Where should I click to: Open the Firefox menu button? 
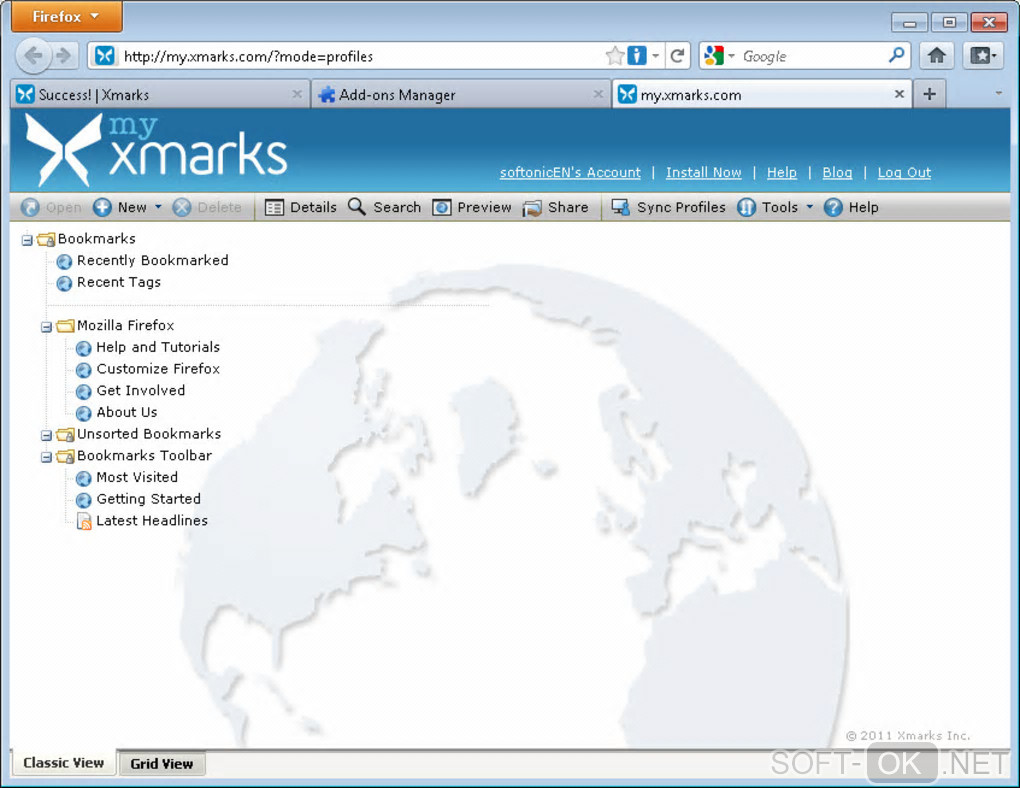pyautogui.click(x=66, y=16)
